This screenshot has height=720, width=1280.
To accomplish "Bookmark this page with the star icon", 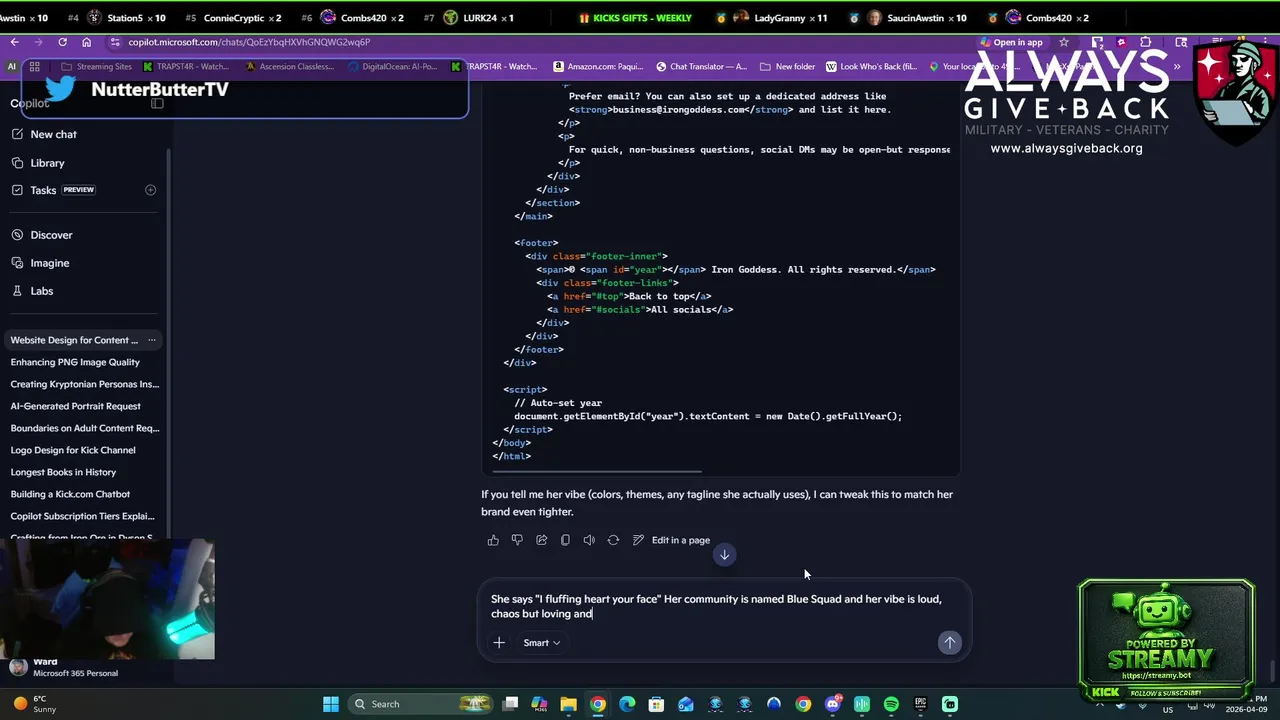I will pos(1064,42).
